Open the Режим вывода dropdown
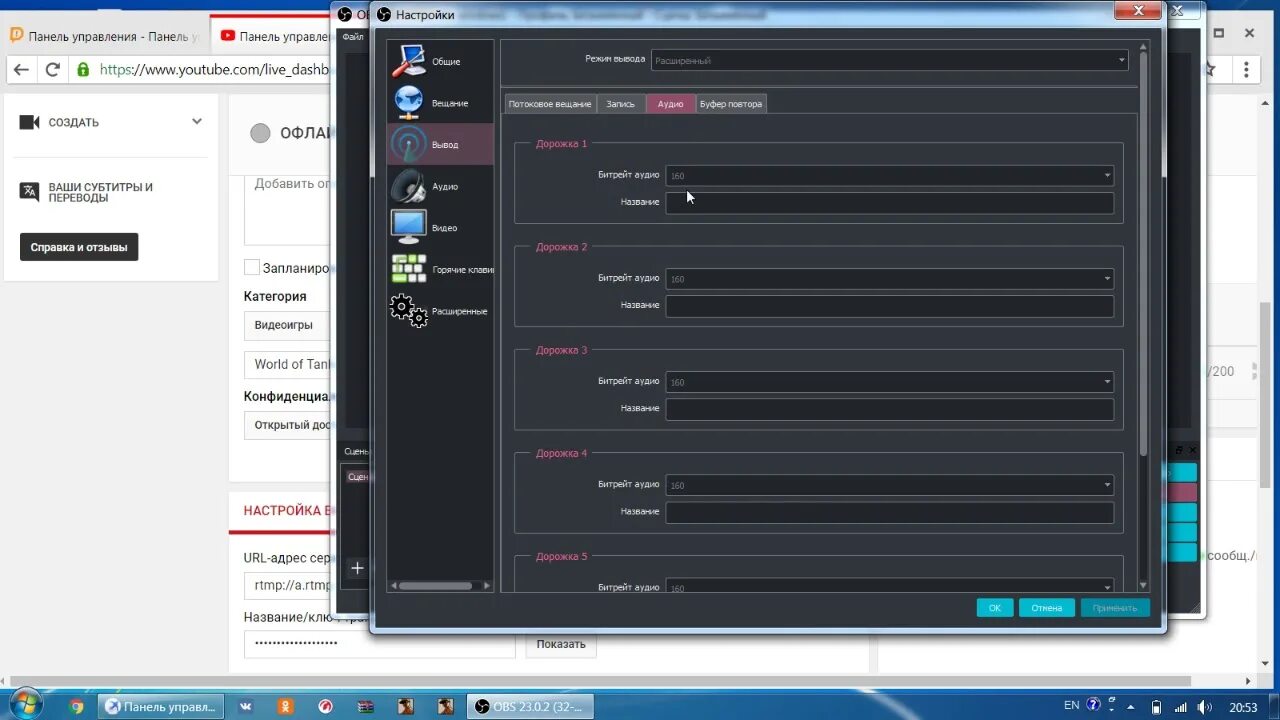 (x=889, y=60)
